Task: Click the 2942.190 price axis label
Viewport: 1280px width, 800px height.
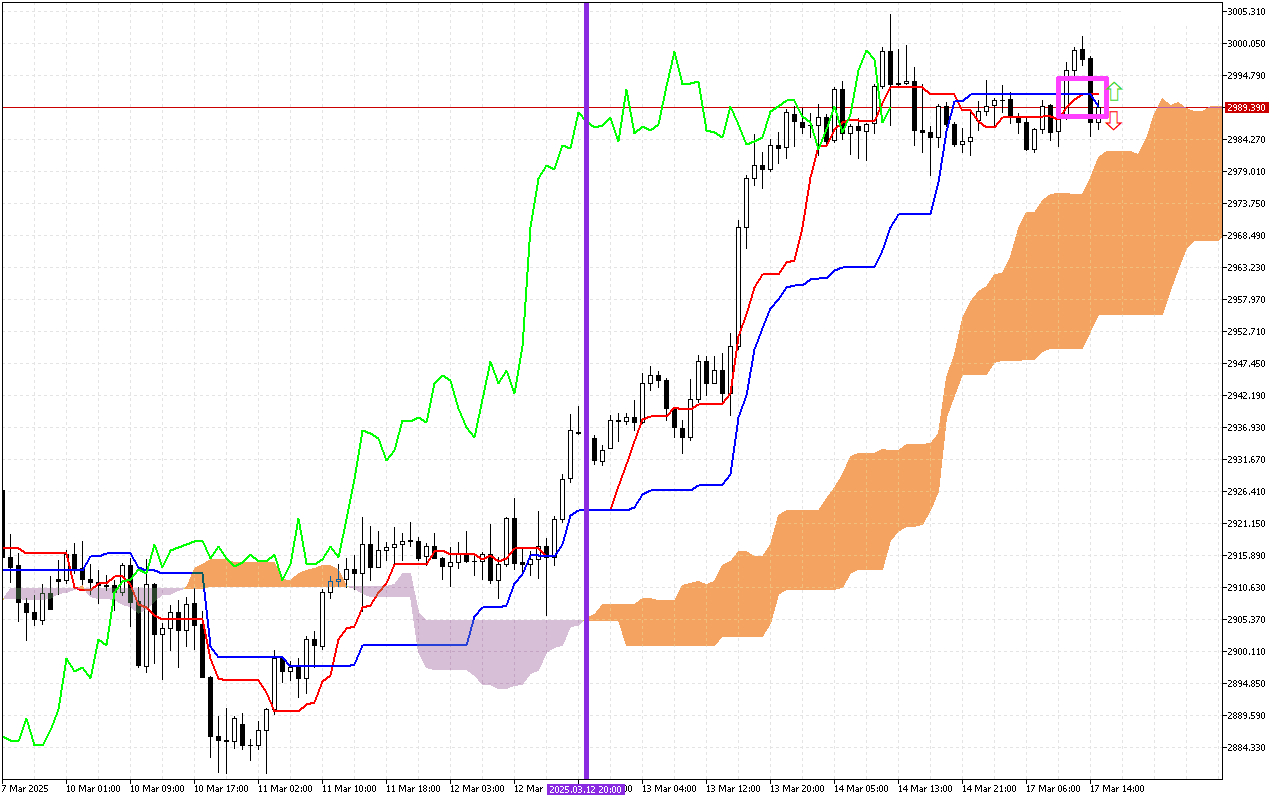Action: (x=1246, y=396)
